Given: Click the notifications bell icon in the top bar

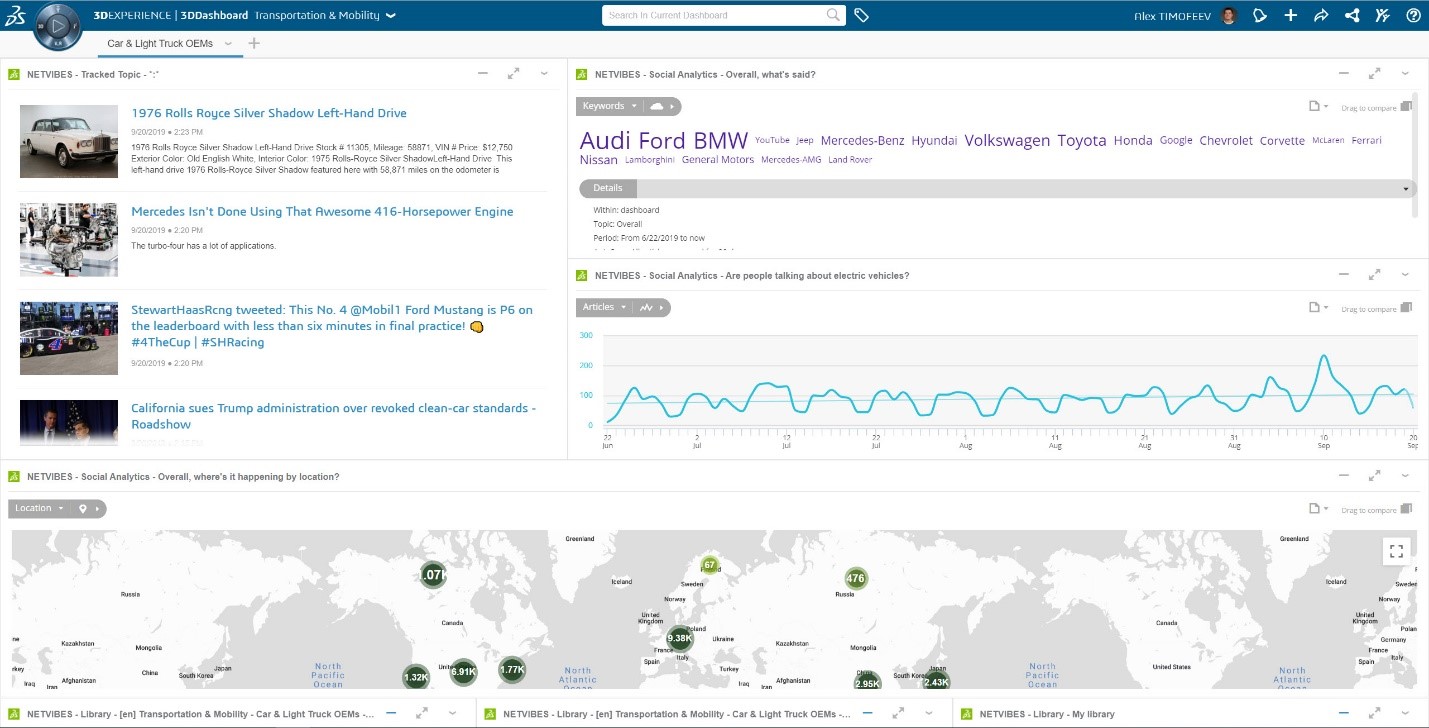Looking at the screenshot, I should [1259, 16].
